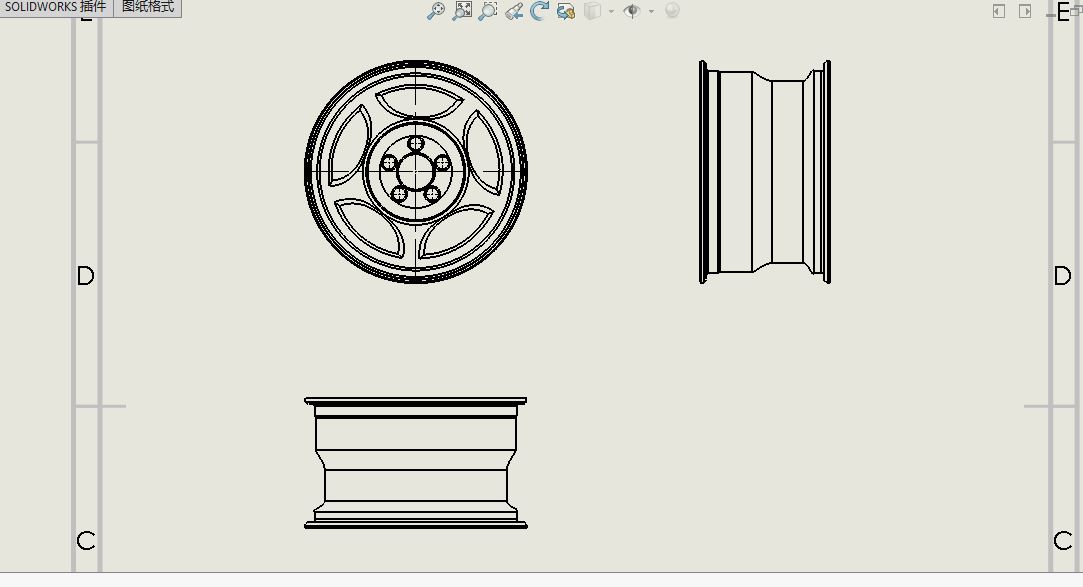Click the magnifier with four-way arrows icon
Screen dimensions: 1083x587
coord(436,10)
